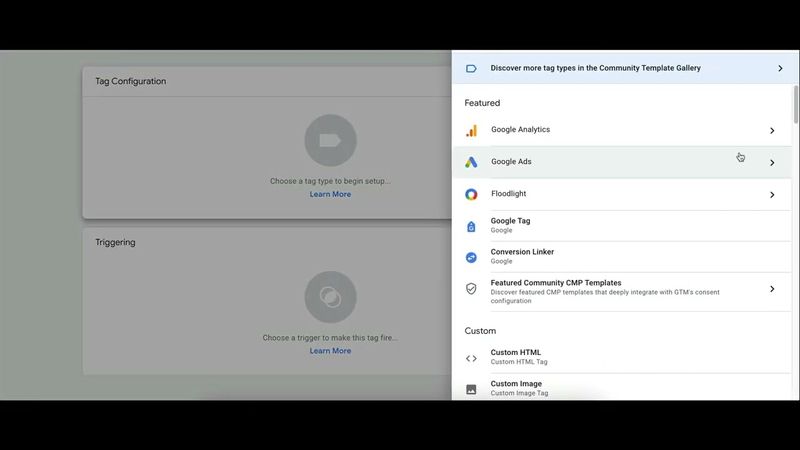This screenshot has height=450, width=800.
Task: Expand Google Ads with its chevron
Action: pos(772,163)
